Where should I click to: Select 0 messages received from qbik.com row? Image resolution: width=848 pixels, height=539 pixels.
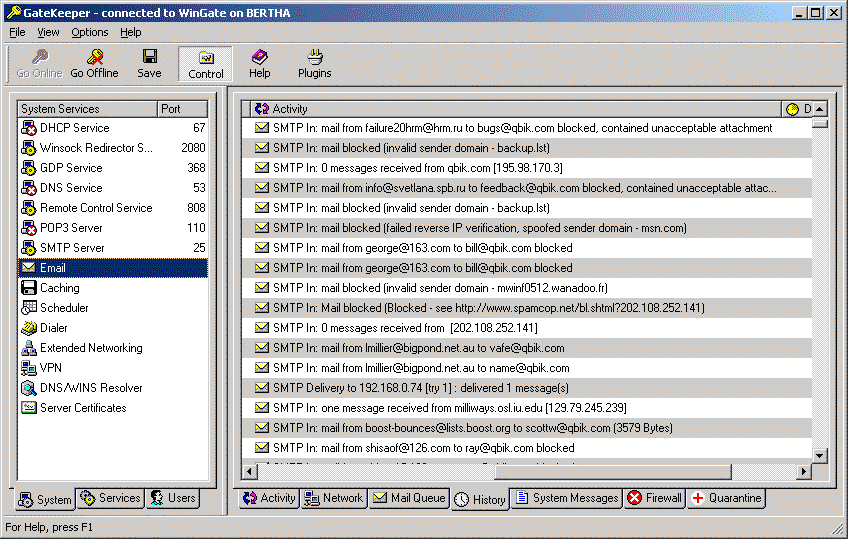pyautogui.click(x=527, y=168)
